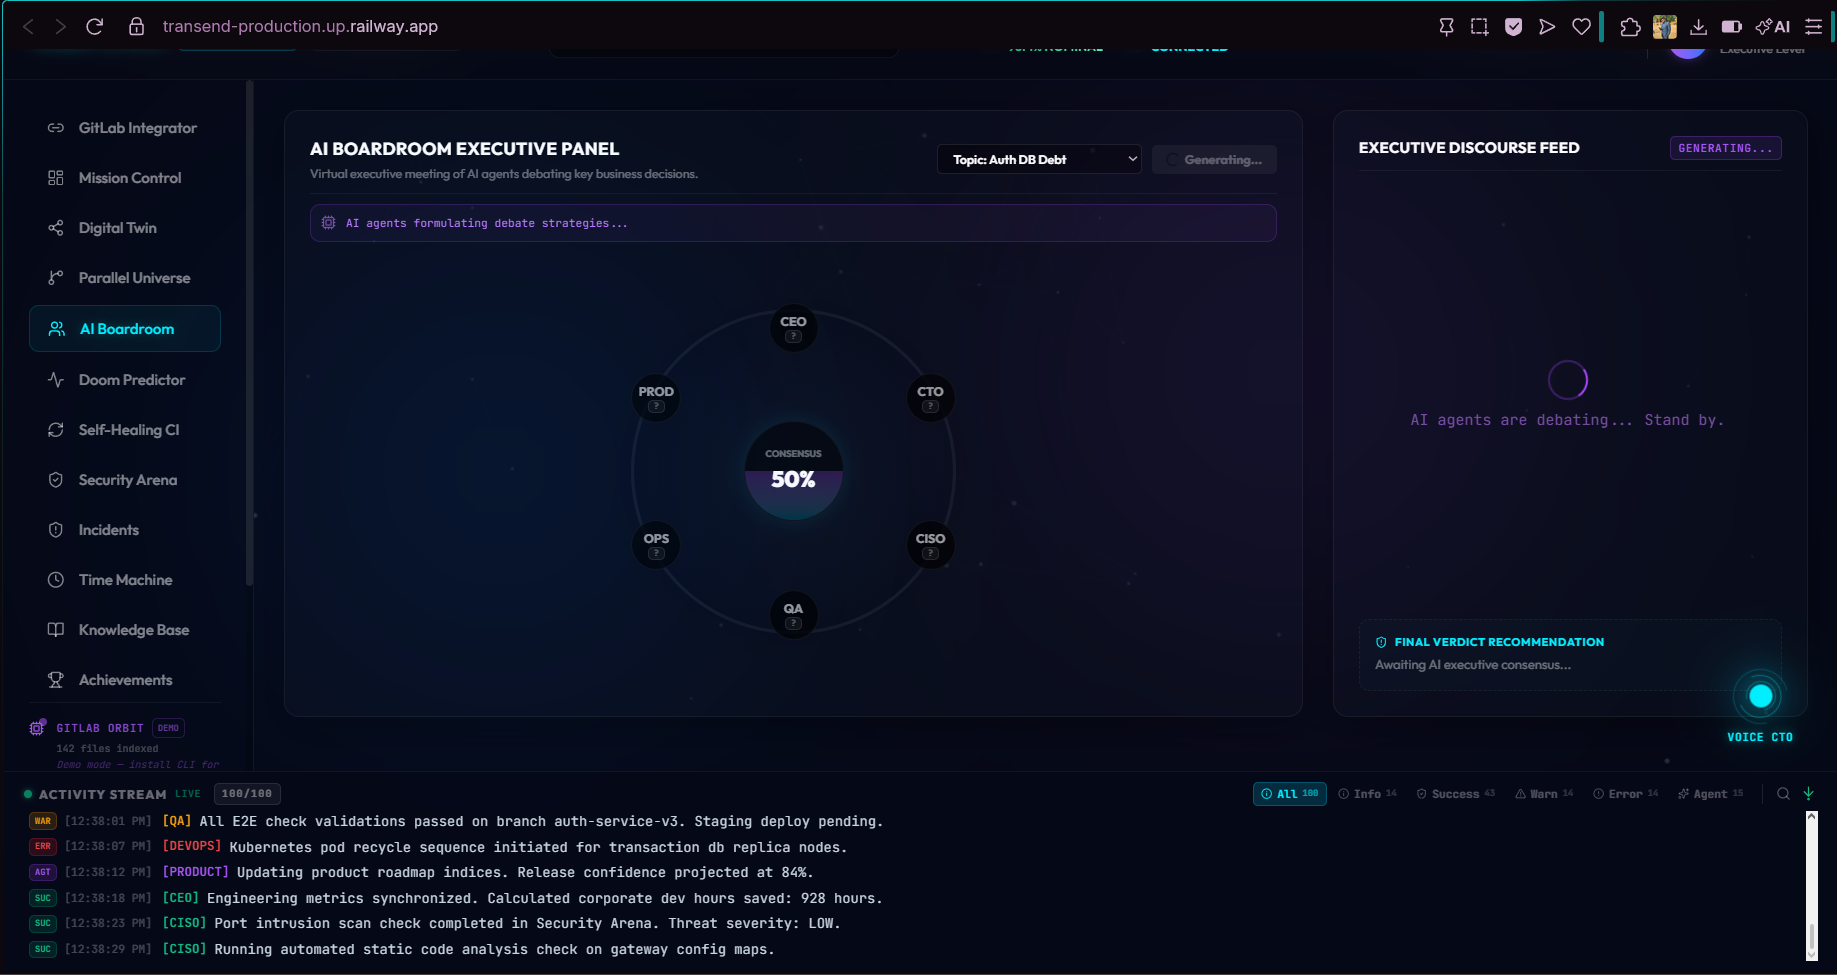Click the activity stream search icon
Viewport: 1837px width, 975px height.
pos(1783,794)
